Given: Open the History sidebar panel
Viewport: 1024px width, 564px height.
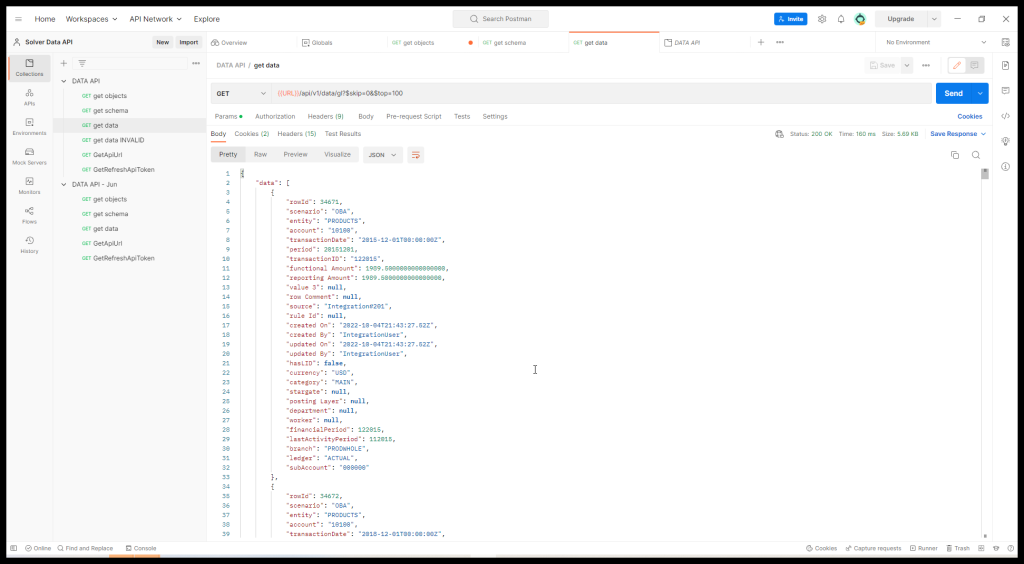Looking at the screenshot, I should click(29, 244).
